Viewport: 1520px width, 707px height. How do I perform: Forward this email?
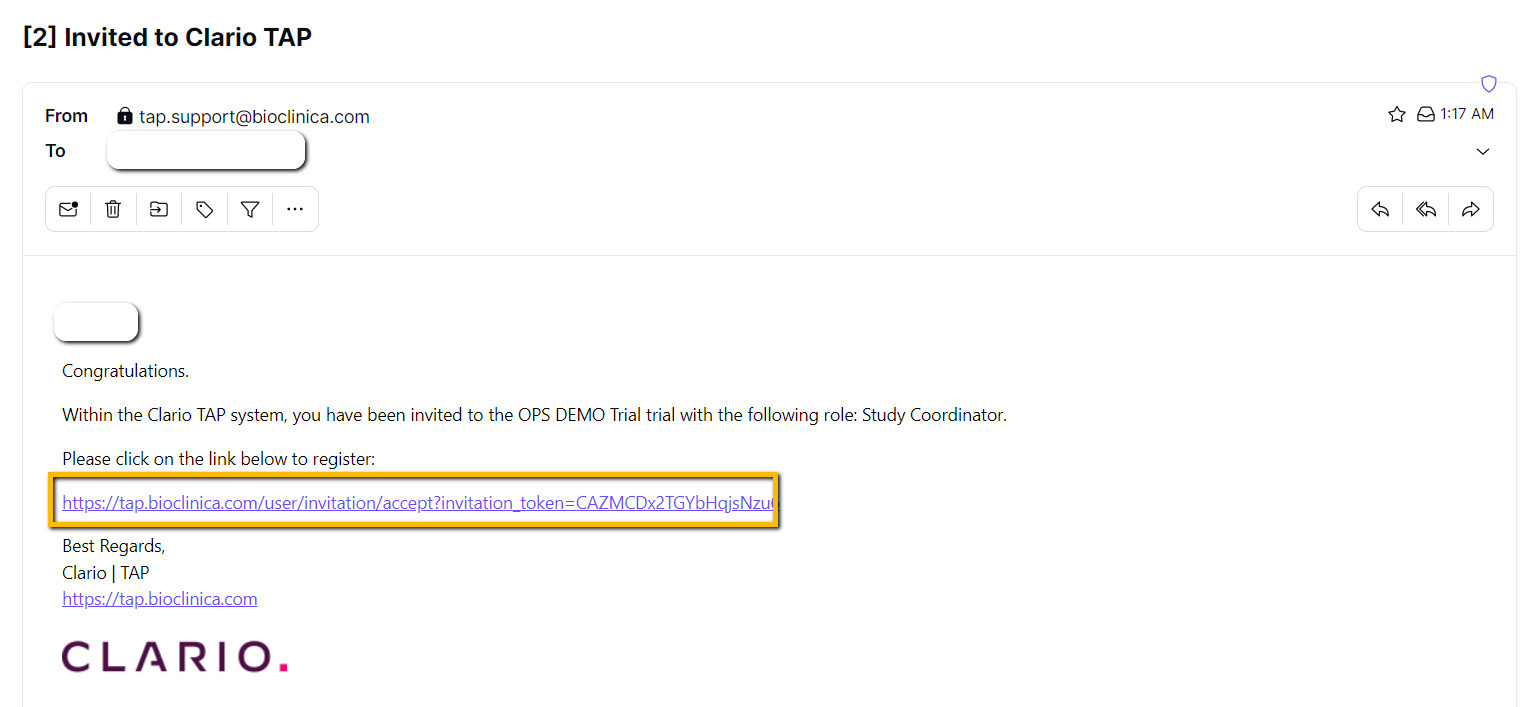click(1471, 209)
